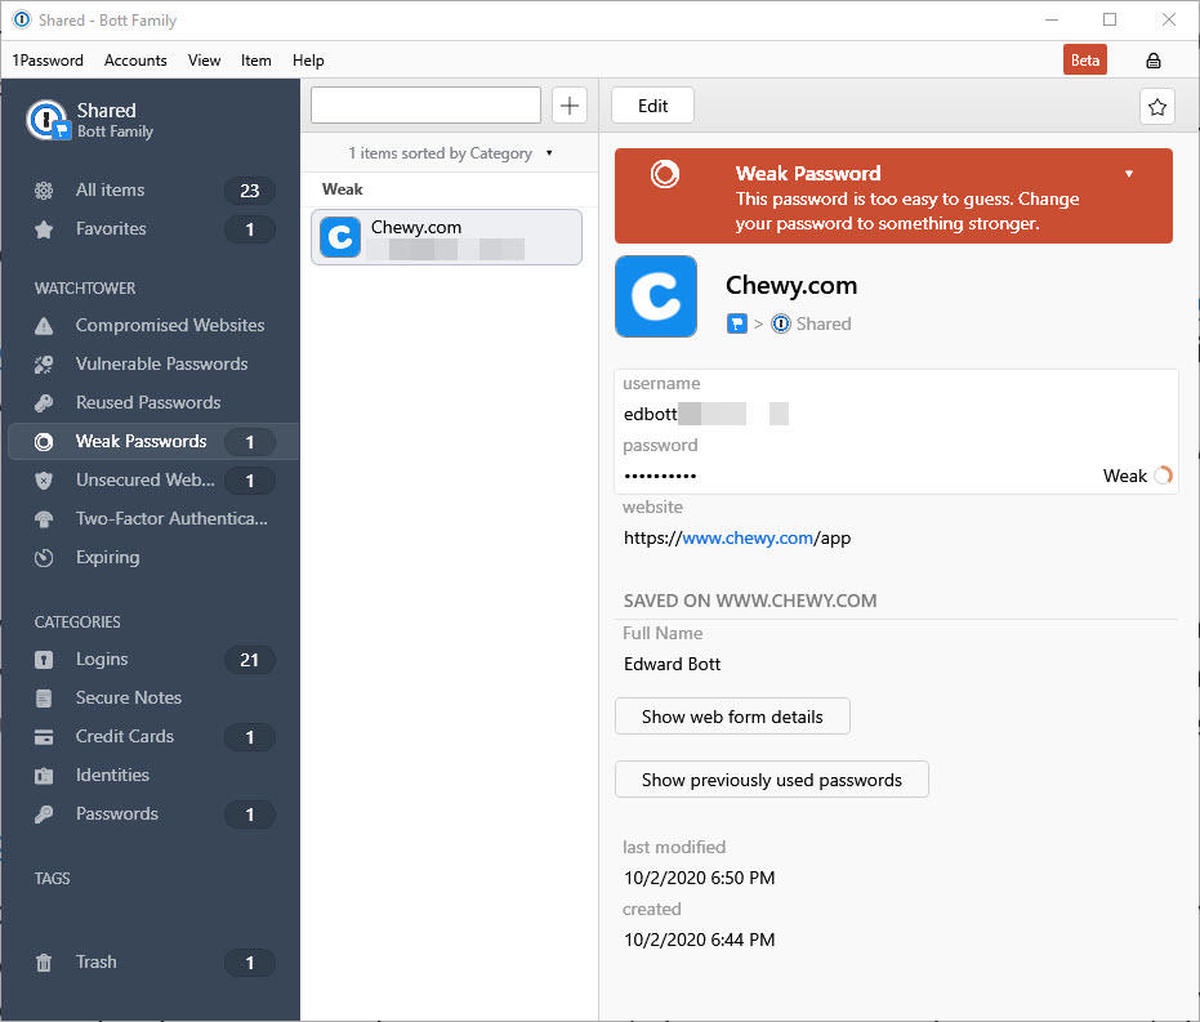The image size is (1200, 1022).
Task: Open the Trash folder
Action: point(96,962)
